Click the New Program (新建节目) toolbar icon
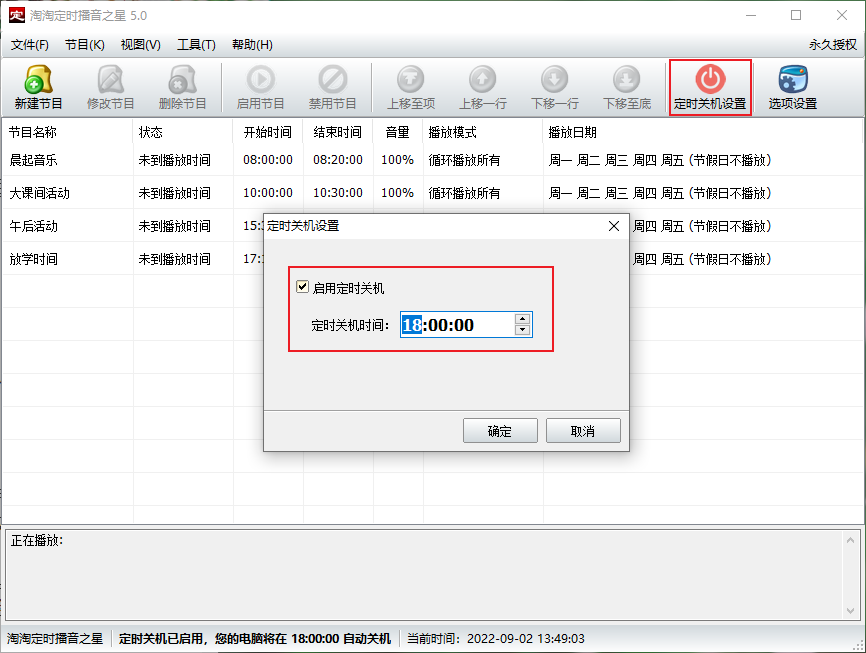Image resolution: width=866 pixels, height=653 pixels. [x=39, y=87]
